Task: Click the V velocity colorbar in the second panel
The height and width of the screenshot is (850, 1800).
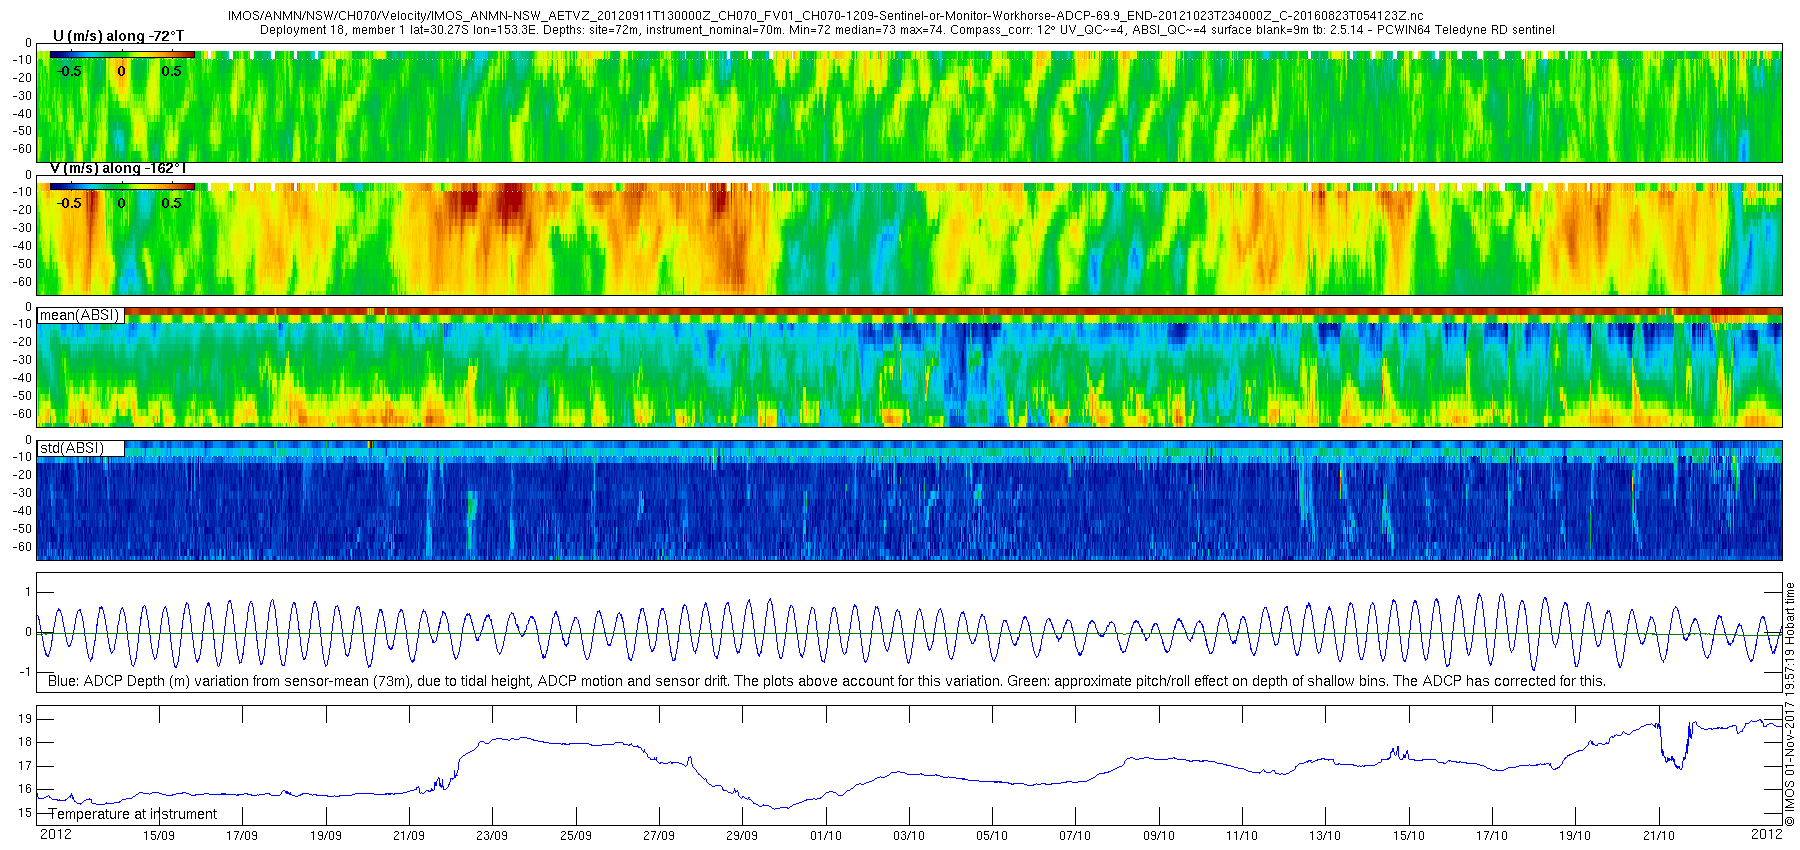Action: tap(122, 186)
